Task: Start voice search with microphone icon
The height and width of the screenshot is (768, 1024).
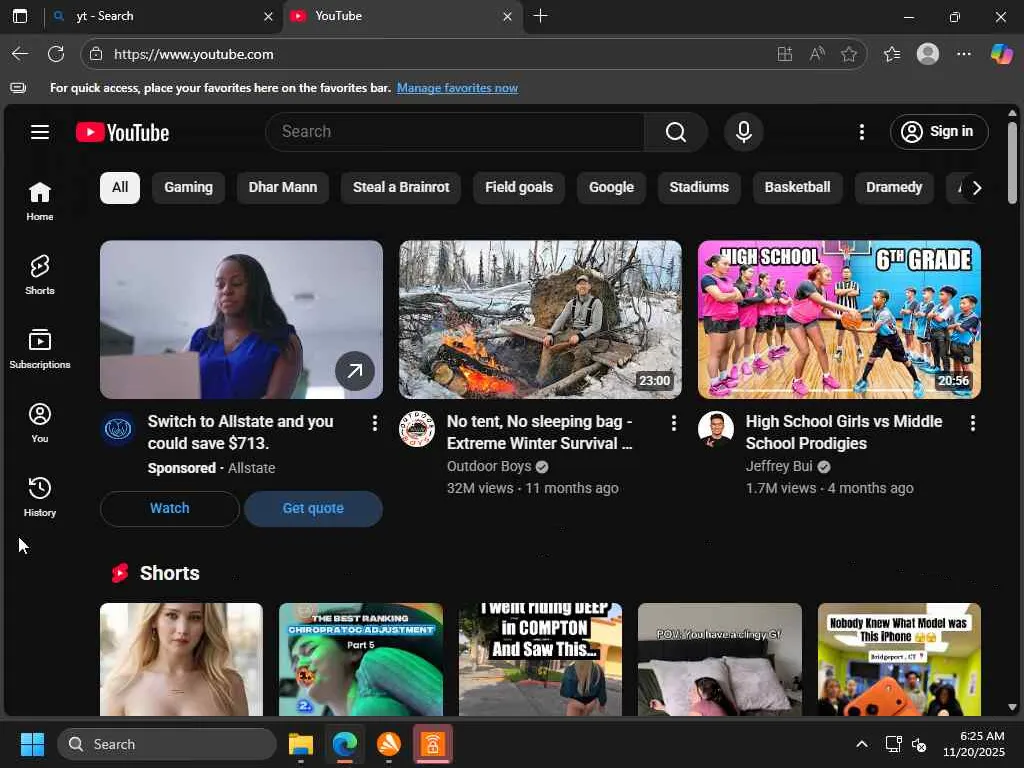Action: 743,132
